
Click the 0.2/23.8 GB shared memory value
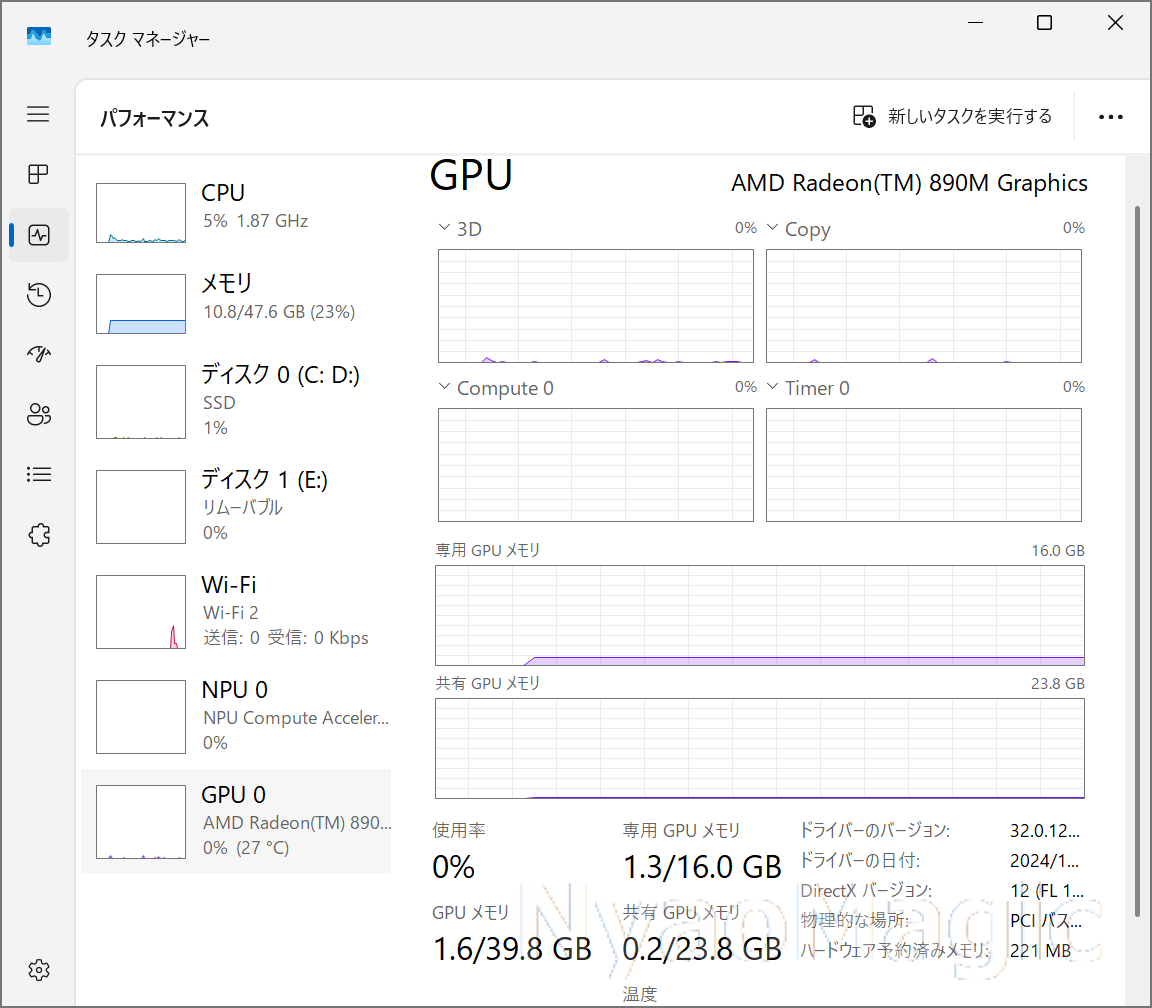[702, 949]
